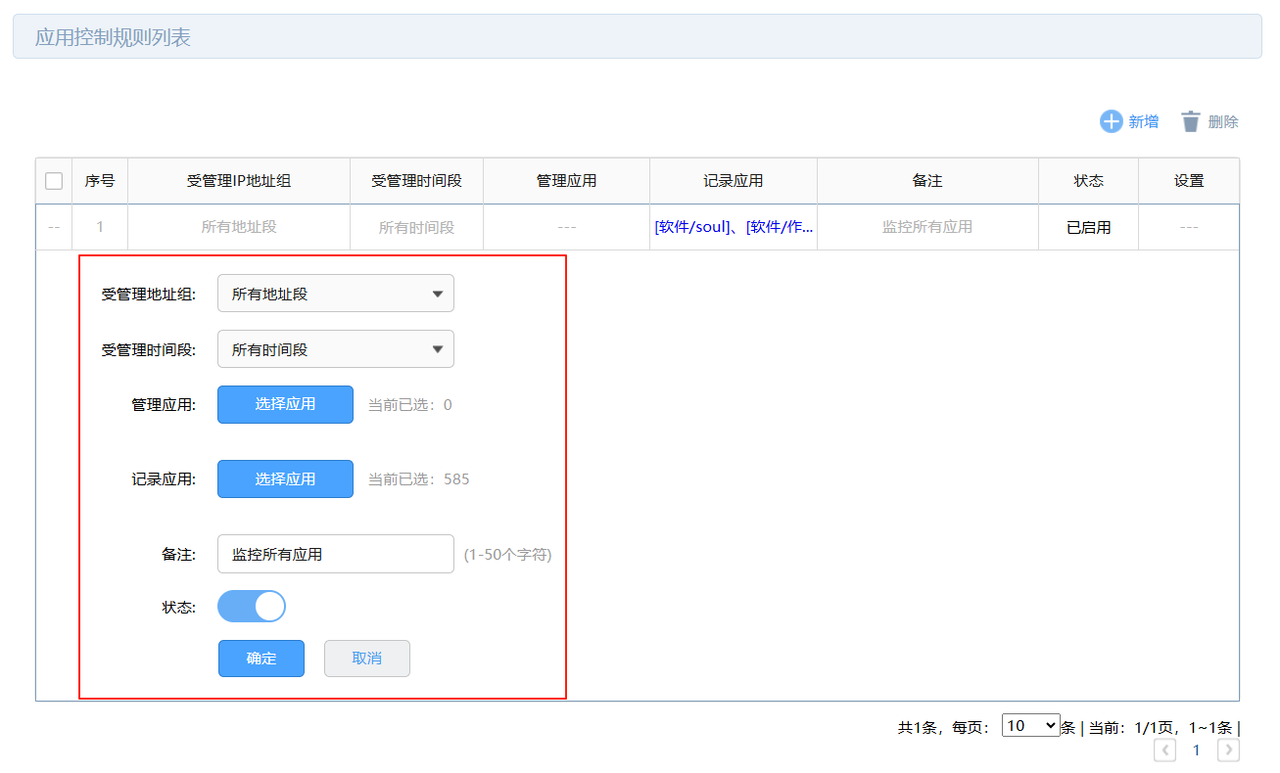Click the 备注 text input field
This screenshot has height=773, width=1280.
[x=335, y=554]
